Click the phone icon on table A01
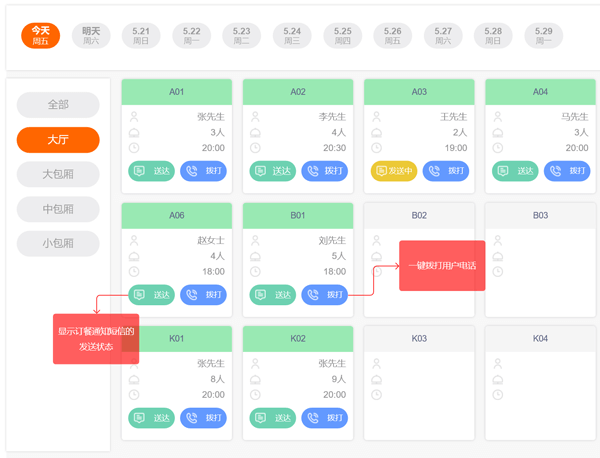Viewport: 600px width, 458px height. click(192, 171)
